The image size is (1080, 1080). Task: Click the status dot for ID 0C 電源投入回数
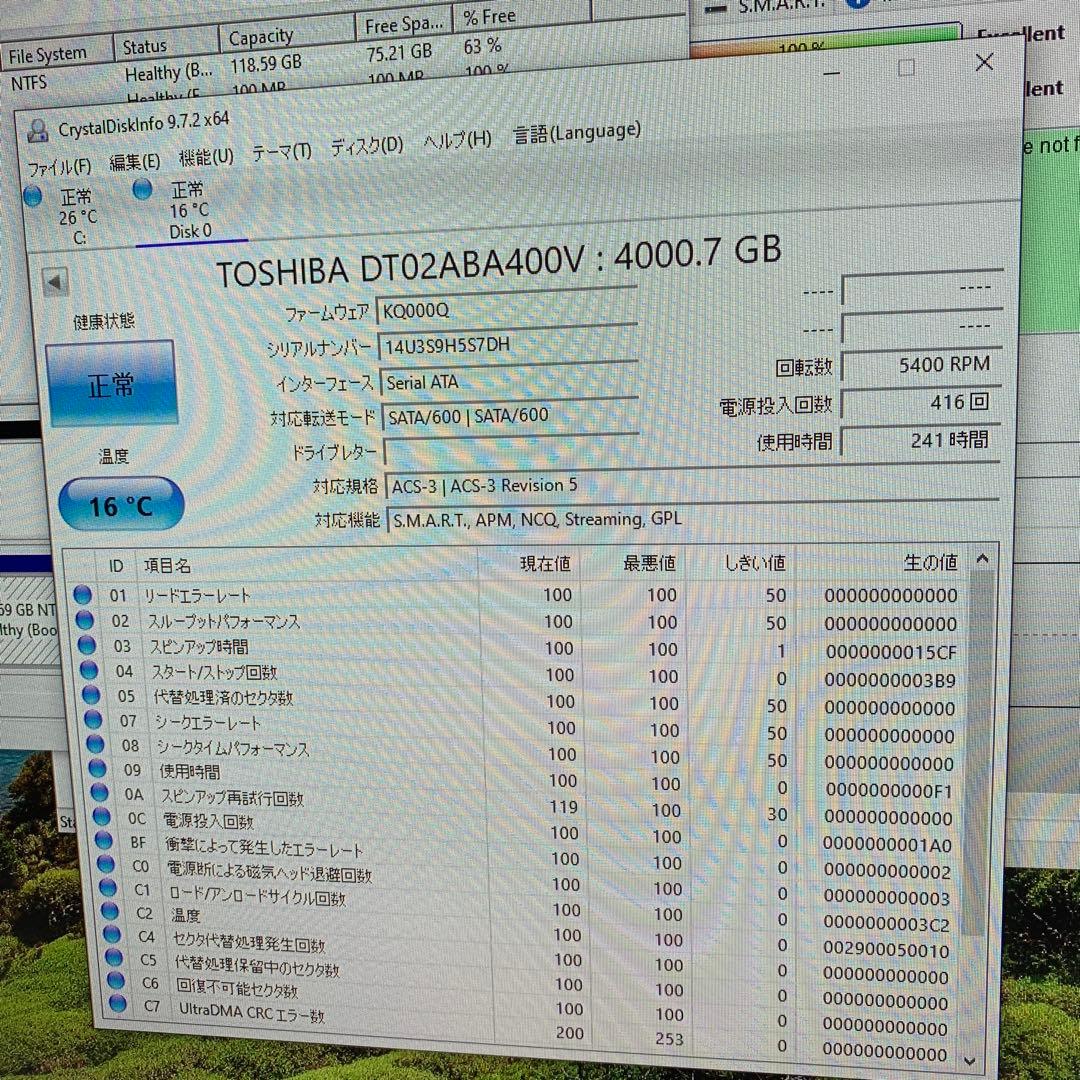[101, 816]
